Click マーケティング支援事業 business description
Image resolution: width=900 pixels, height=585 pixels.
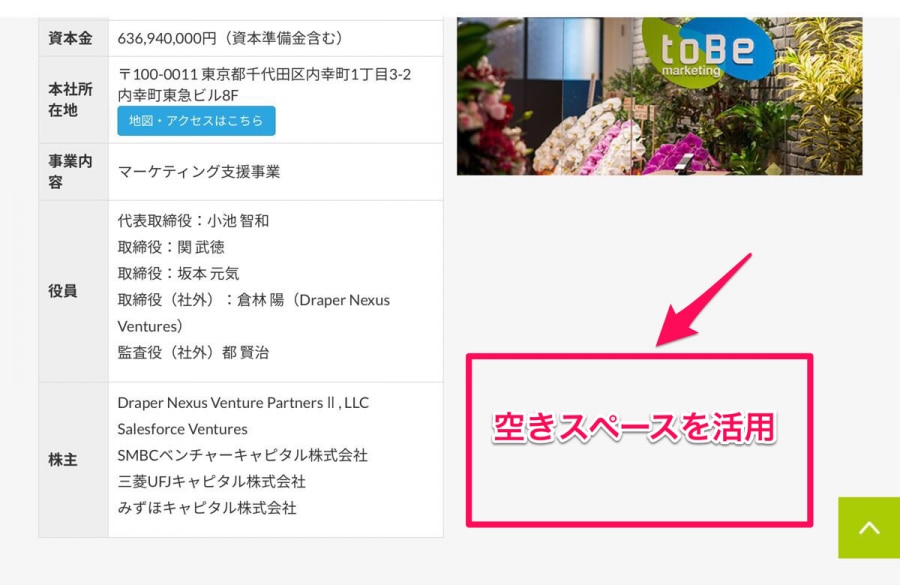[199, 172]
